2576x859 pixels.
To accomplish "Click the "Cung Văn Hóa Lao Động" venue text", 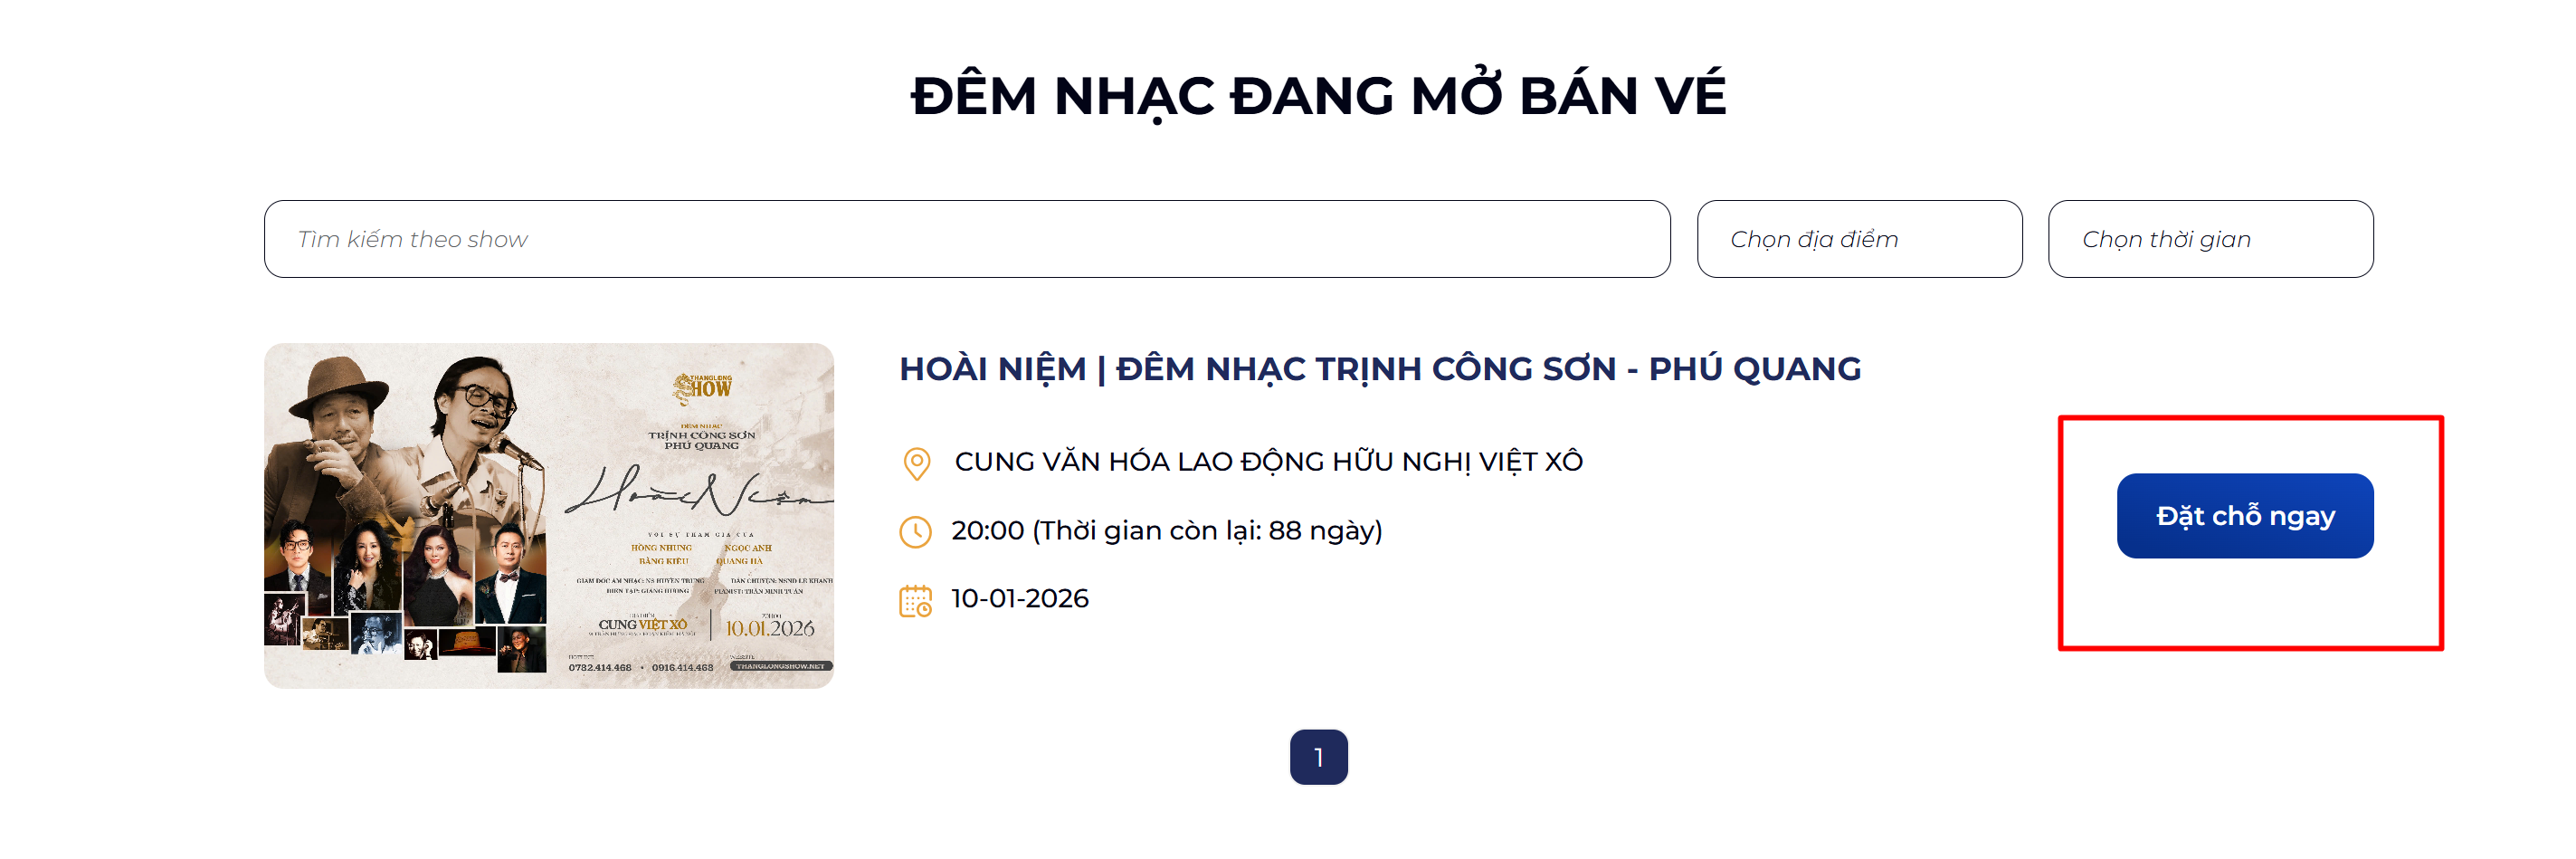I will click(1268, 461).
